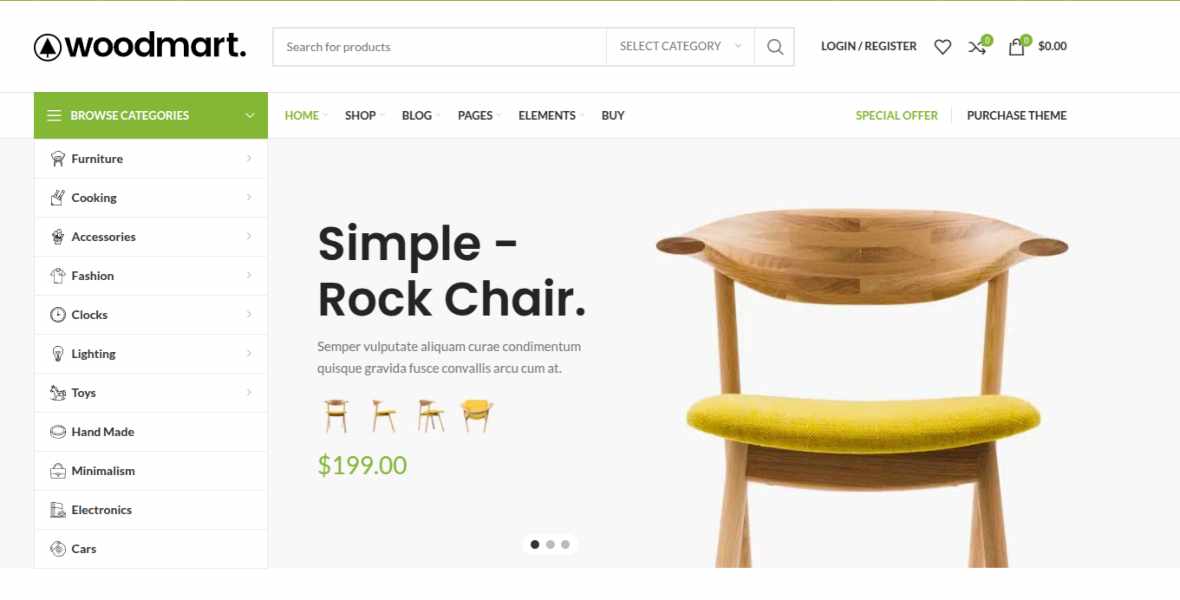Open the wishlist heart icon
Screen dimensions: 1180x600
pyautogui.click(x=942, y=47)
